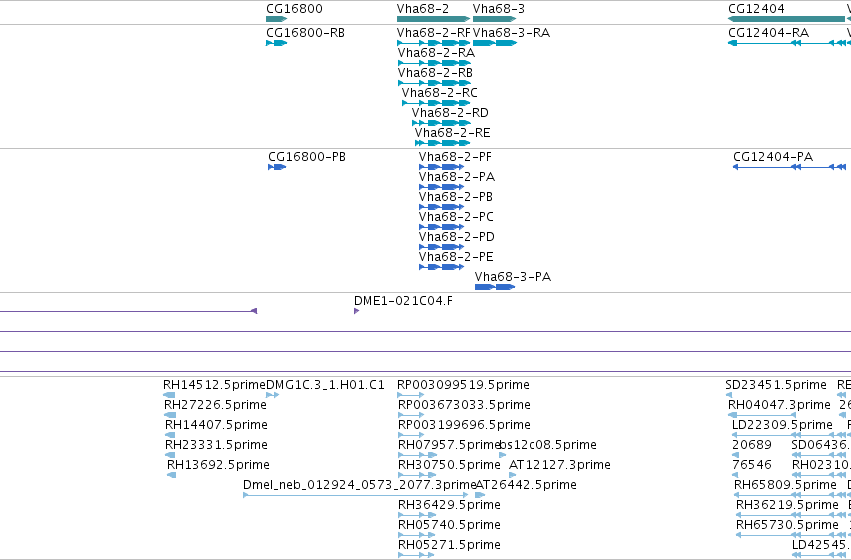Select transcript Vha68-2-RC
The width and height of the screenshot is (851, 560).
[440, 93]
